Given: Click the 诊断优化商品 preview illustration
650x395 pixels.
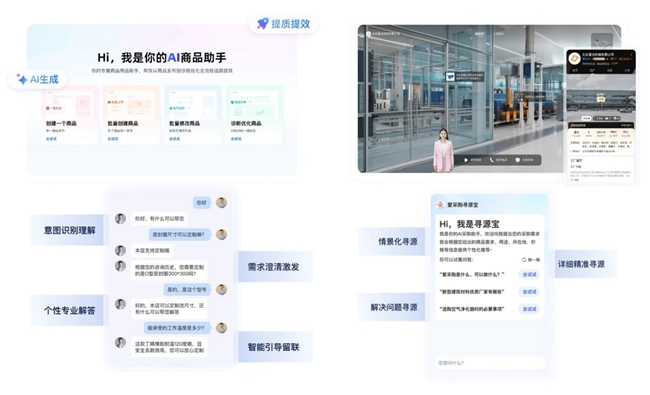Looking at the screenshot, I should [x=255, y=102].
